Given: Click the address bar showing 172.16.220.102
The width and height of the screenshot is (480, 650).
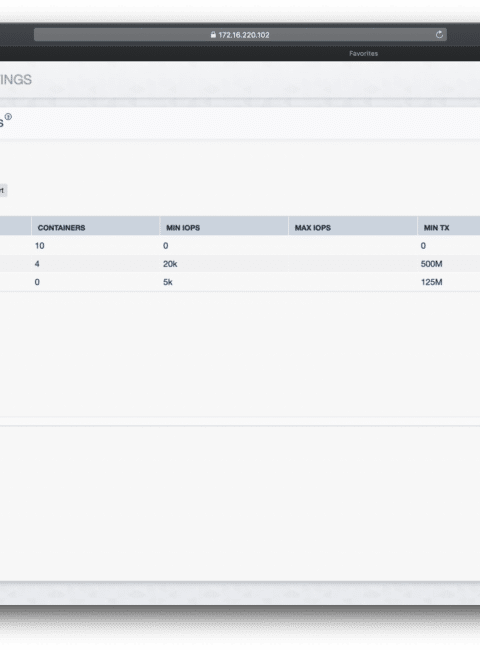Looking at the screenshot, I should click(240, 35).
